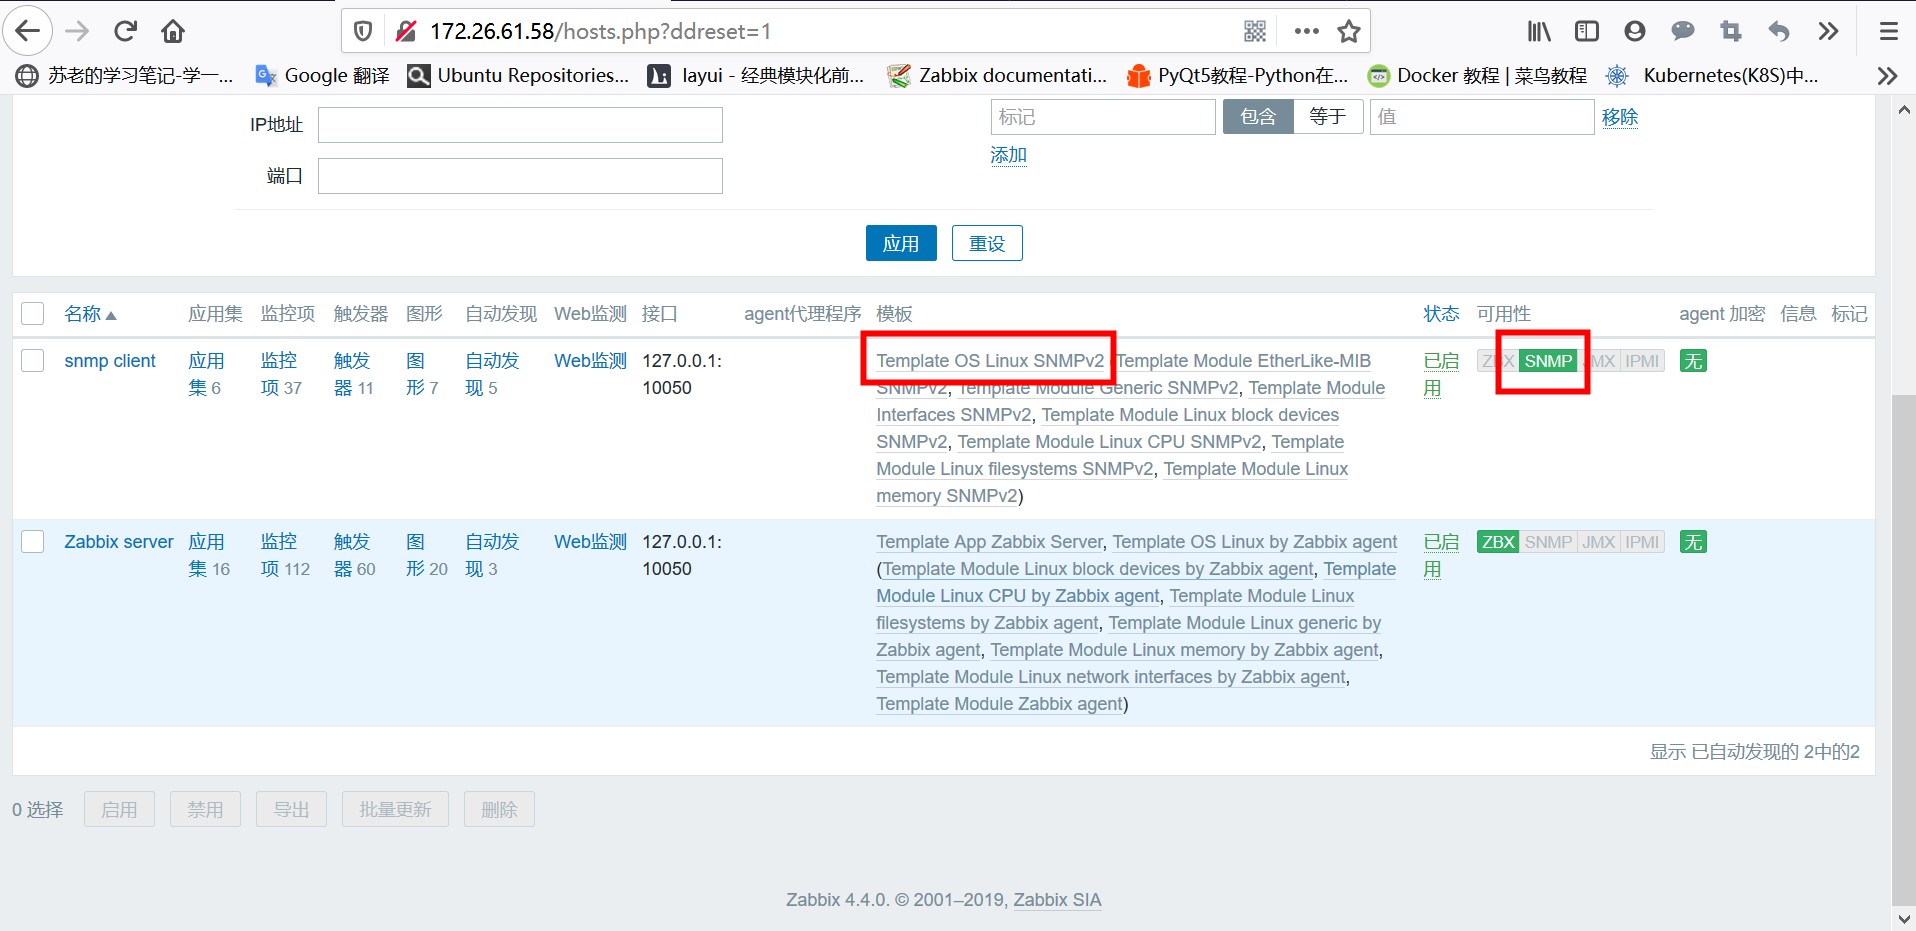Open the Zabbix server host

[119, 542]
